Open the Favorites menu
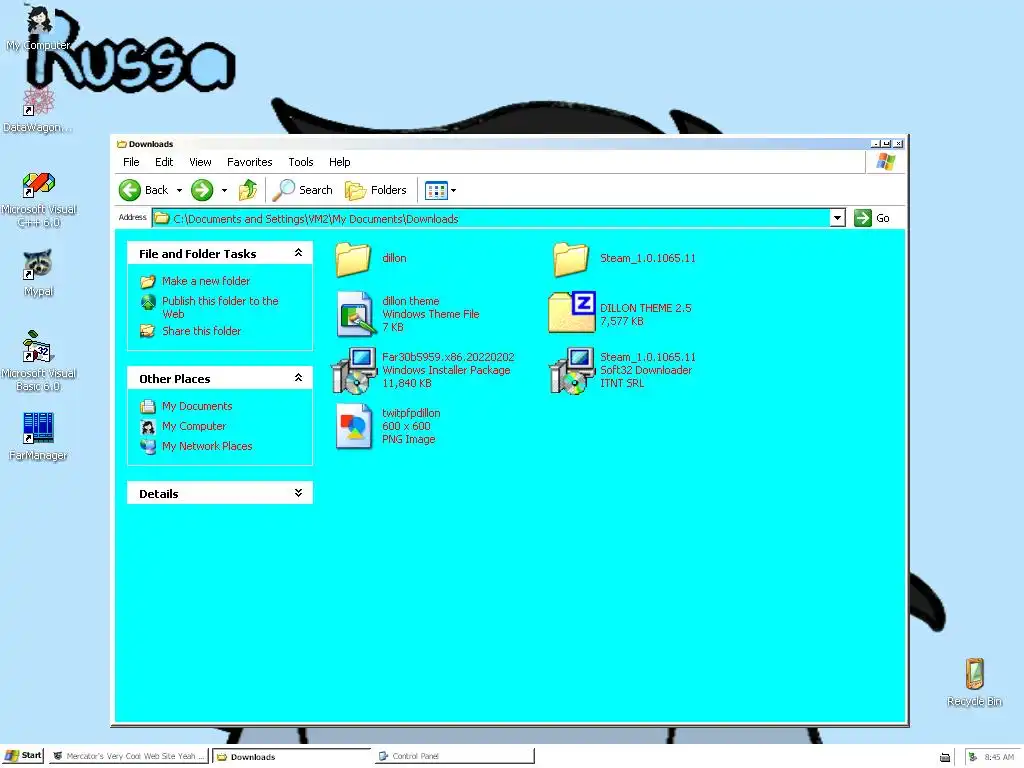The image size is (1024, 768). click(249, 162)
